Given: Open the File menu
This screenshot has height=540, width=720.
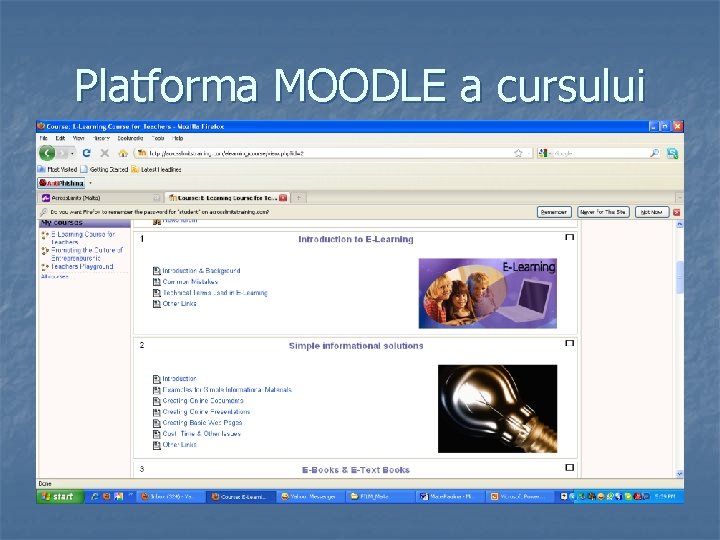Looking at the screenshot, I should coord(44,138).
